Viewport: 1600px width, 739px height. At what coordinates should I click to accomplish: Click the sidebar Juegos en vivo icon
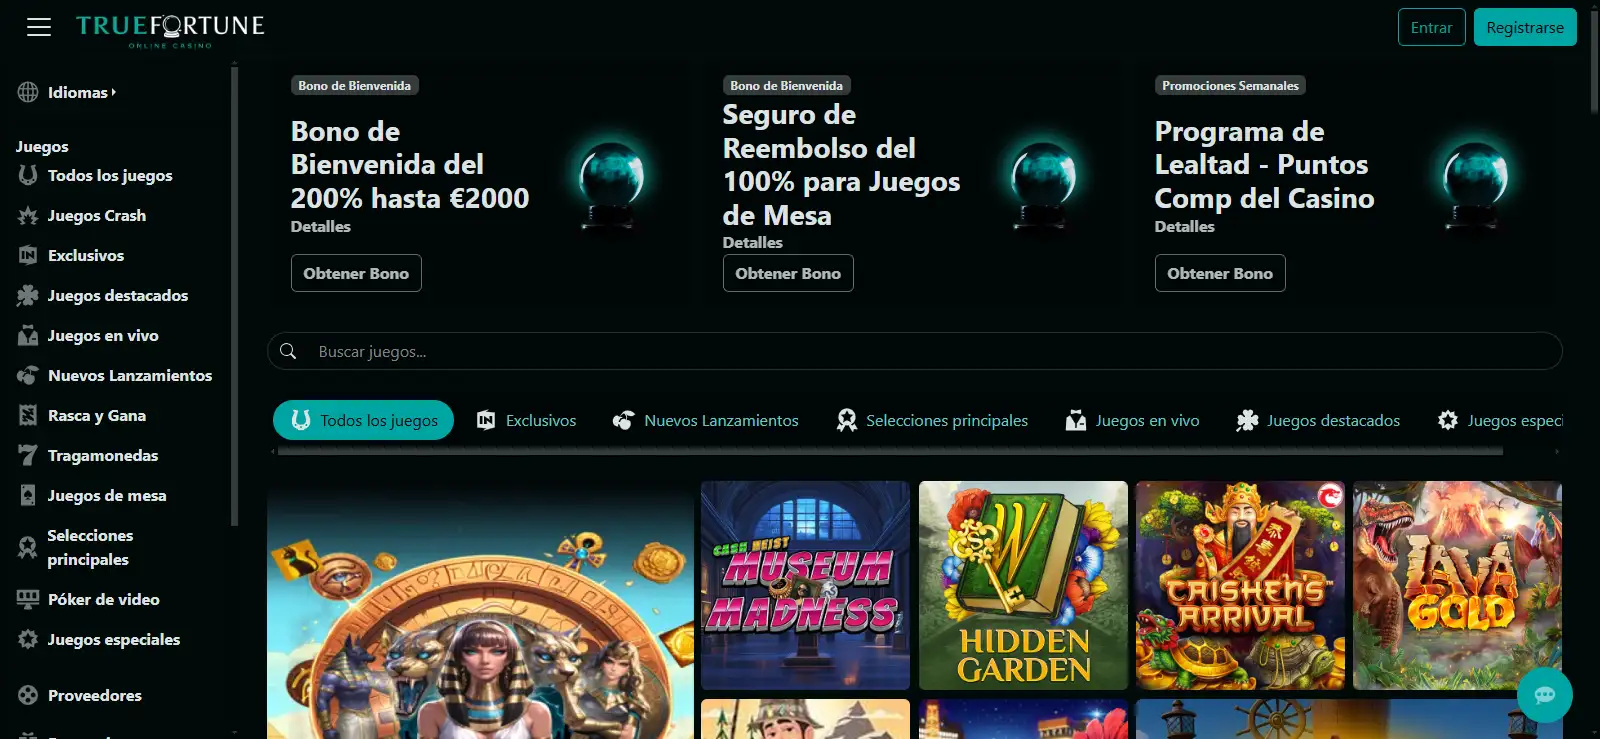click(x=28, y=335)
